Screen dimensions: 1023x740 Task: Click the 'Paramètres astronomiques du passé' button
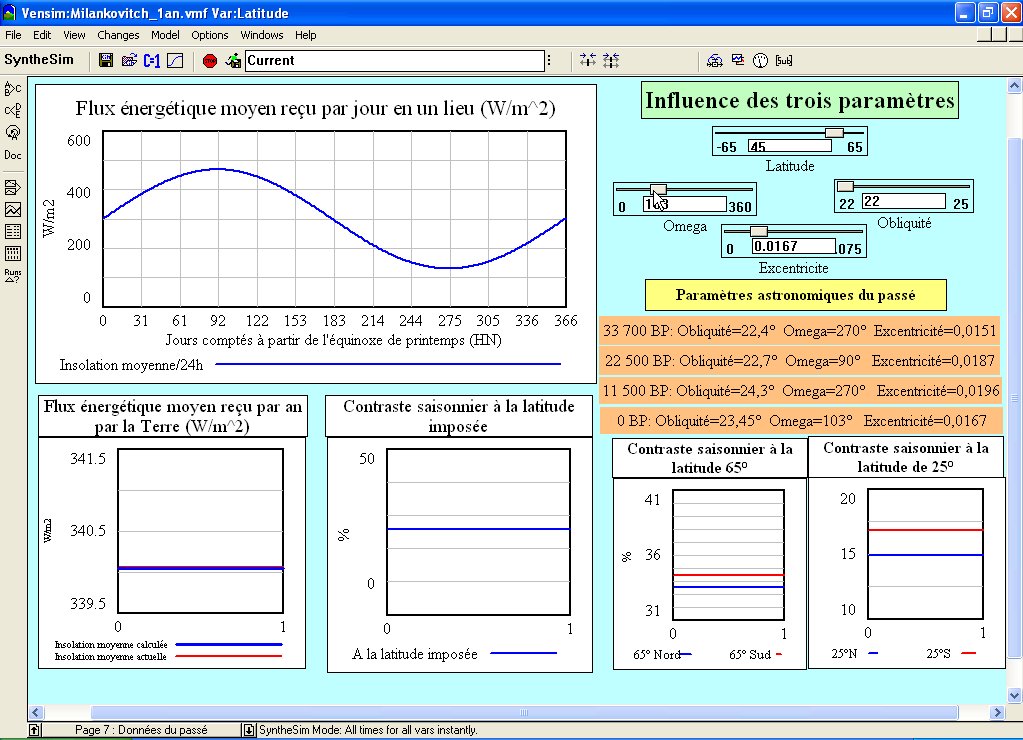796,295
